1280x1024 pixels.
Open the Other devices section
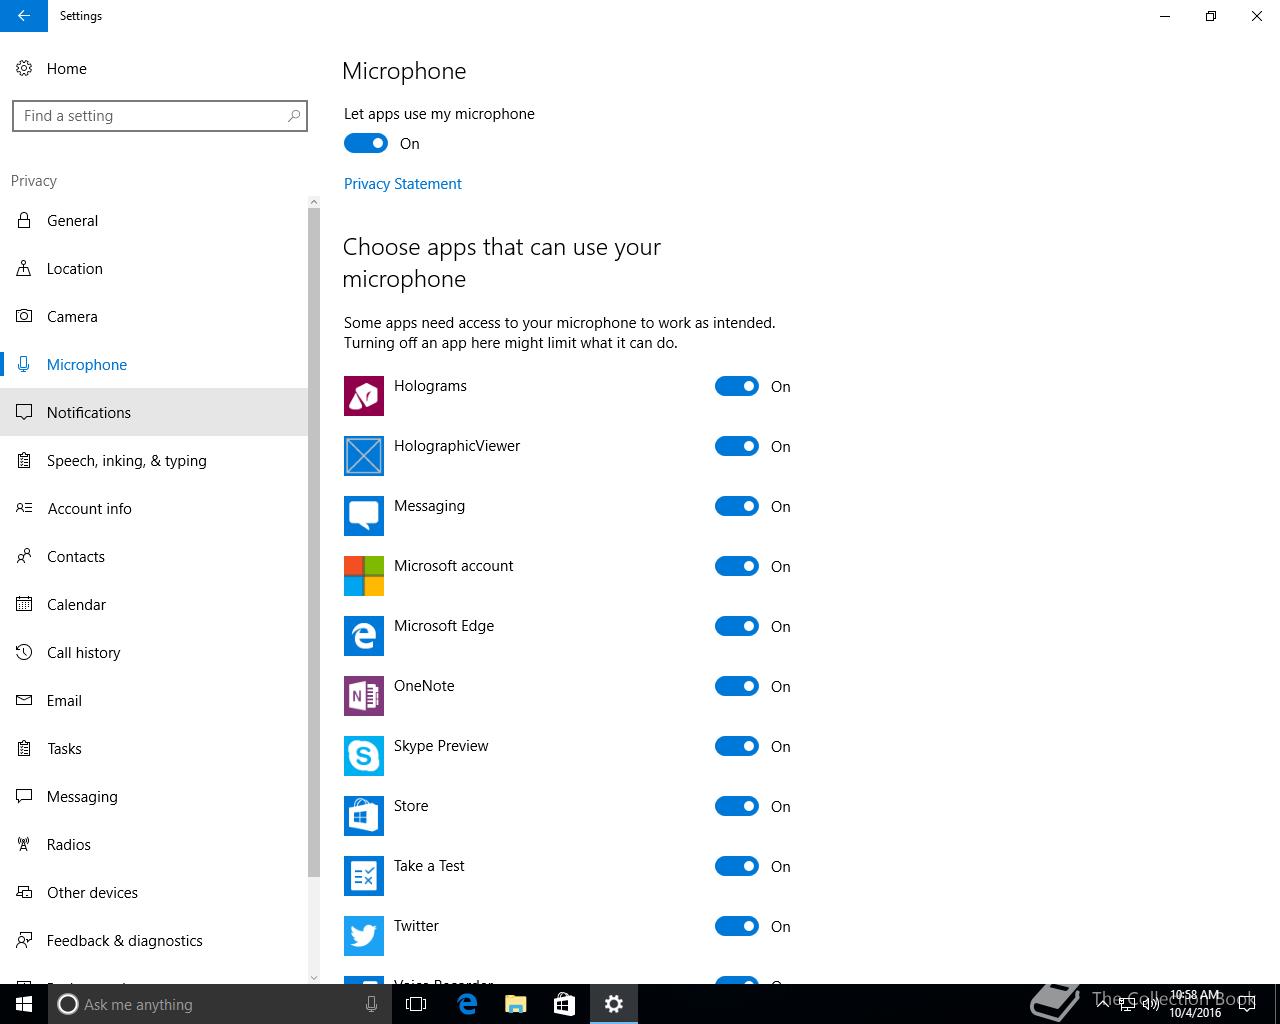154,892
